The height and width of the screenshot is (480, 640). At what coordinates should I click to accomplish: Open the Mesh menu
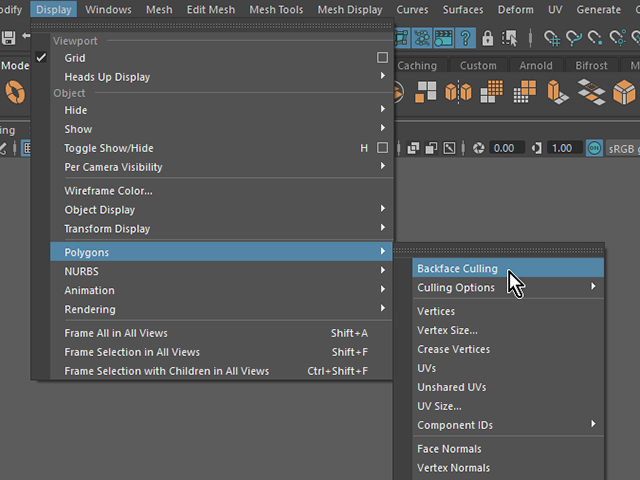coord(159,9)
